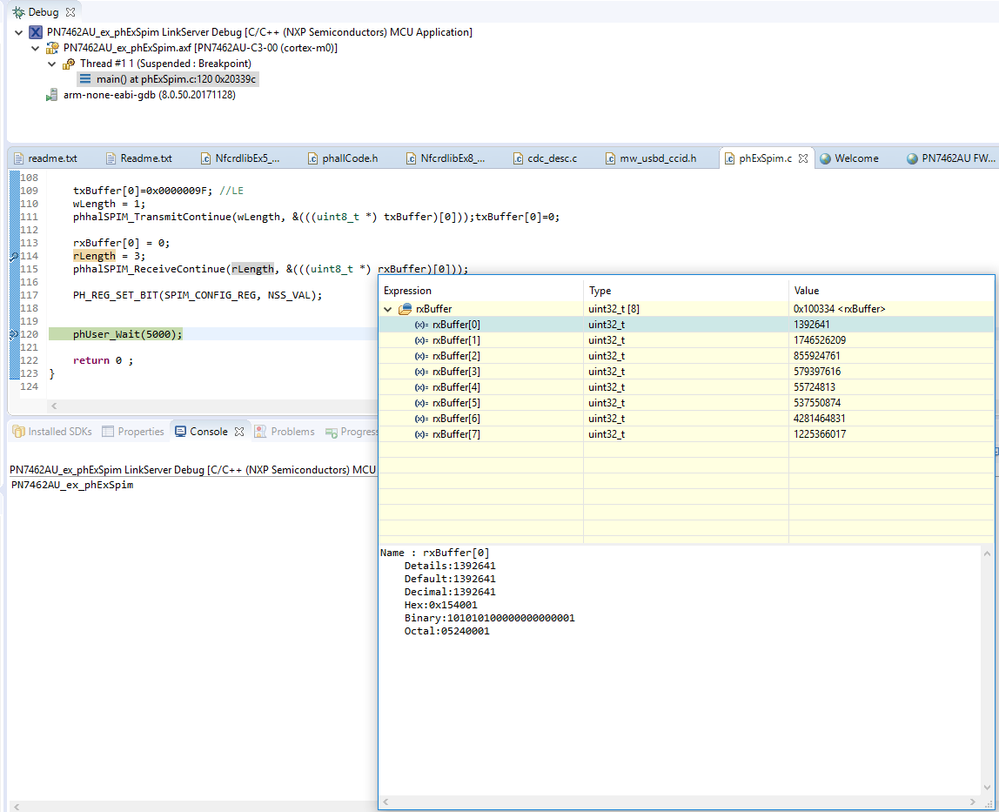Click the editor horizontal scrollbar left arrow

pos(52,406)
